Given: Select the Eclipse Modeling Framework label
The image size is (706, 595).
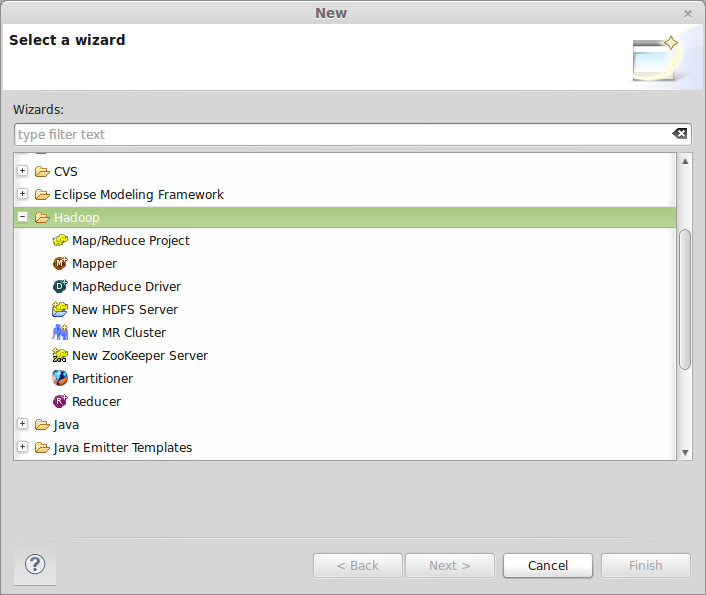Looking at the screenshot, I should point(139,195).
